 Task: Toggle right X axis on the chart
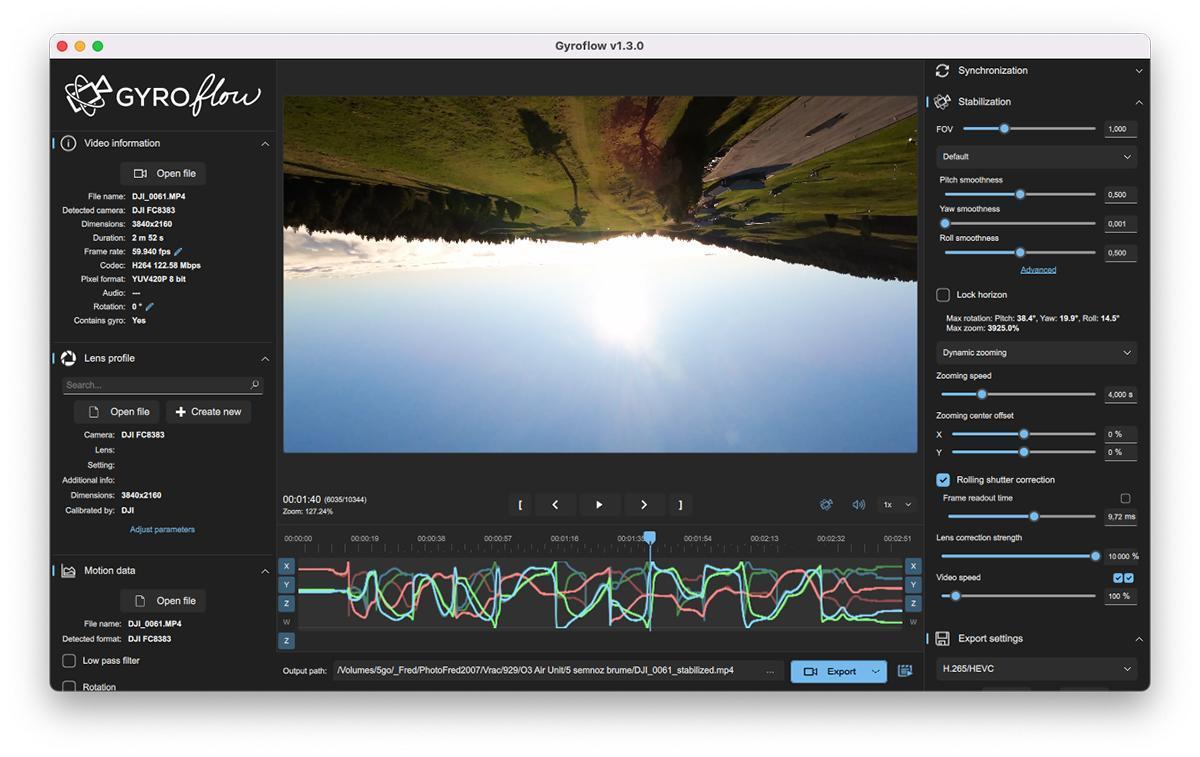pos(913,566)
